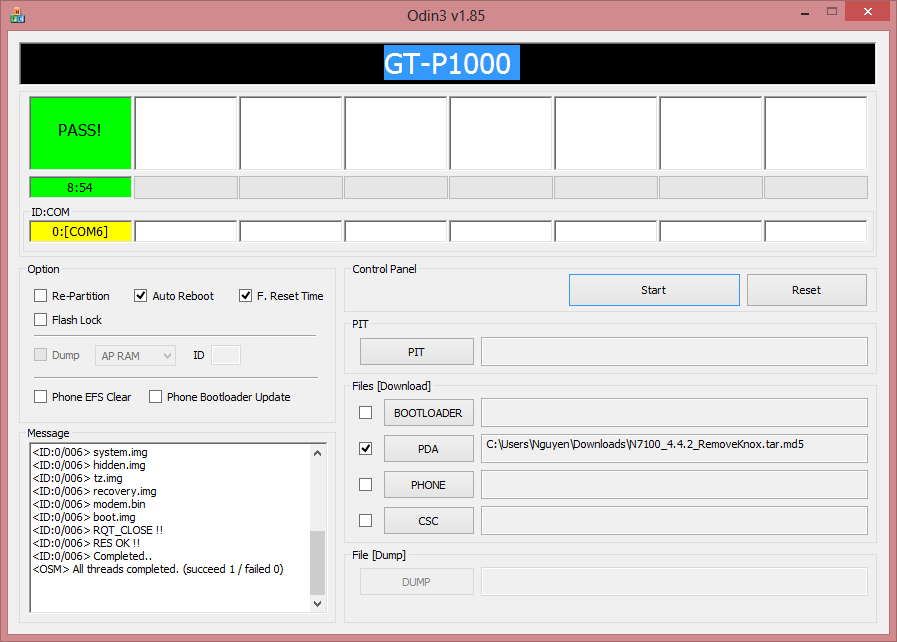
Task: Select a PDA firmware file
Action: point(428,449)
